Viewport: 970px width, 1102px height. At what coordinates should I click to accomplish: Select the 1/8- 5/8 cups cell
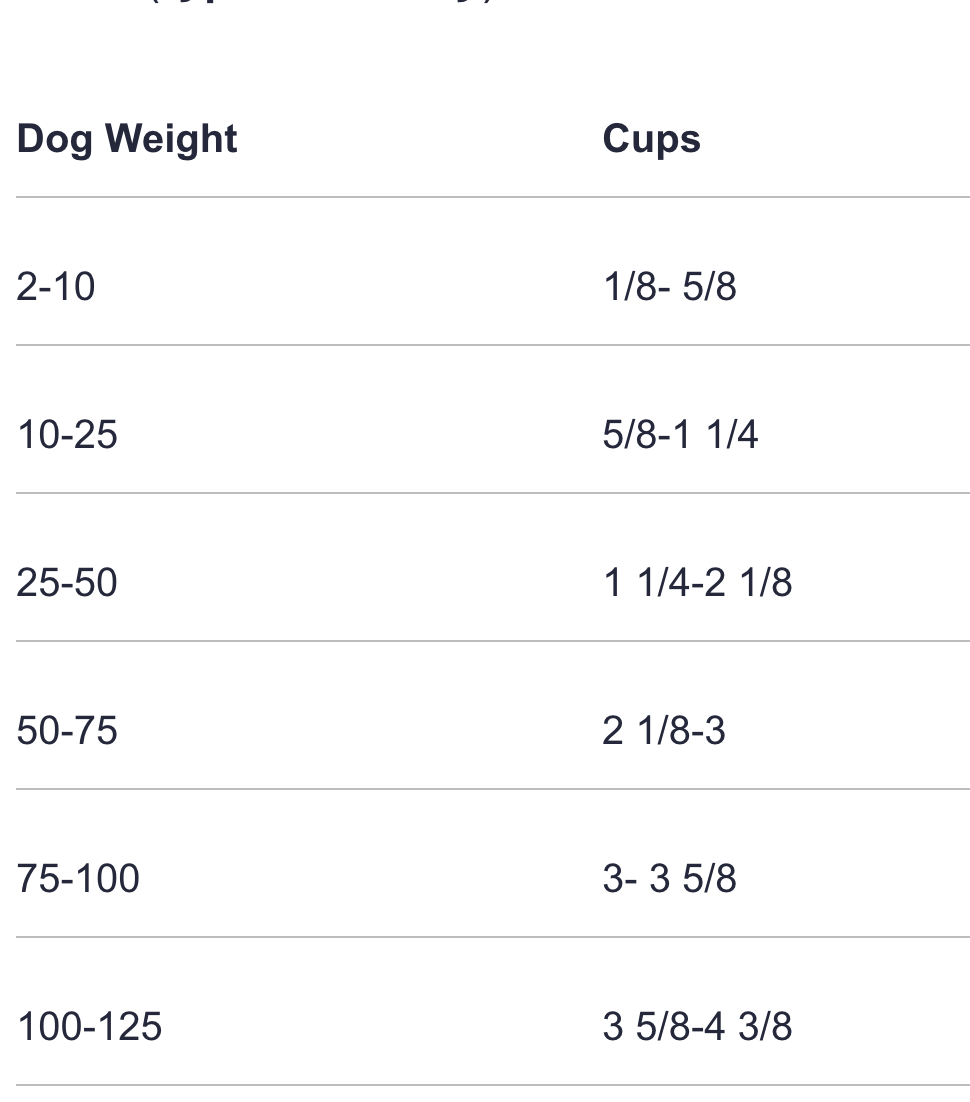669,287
